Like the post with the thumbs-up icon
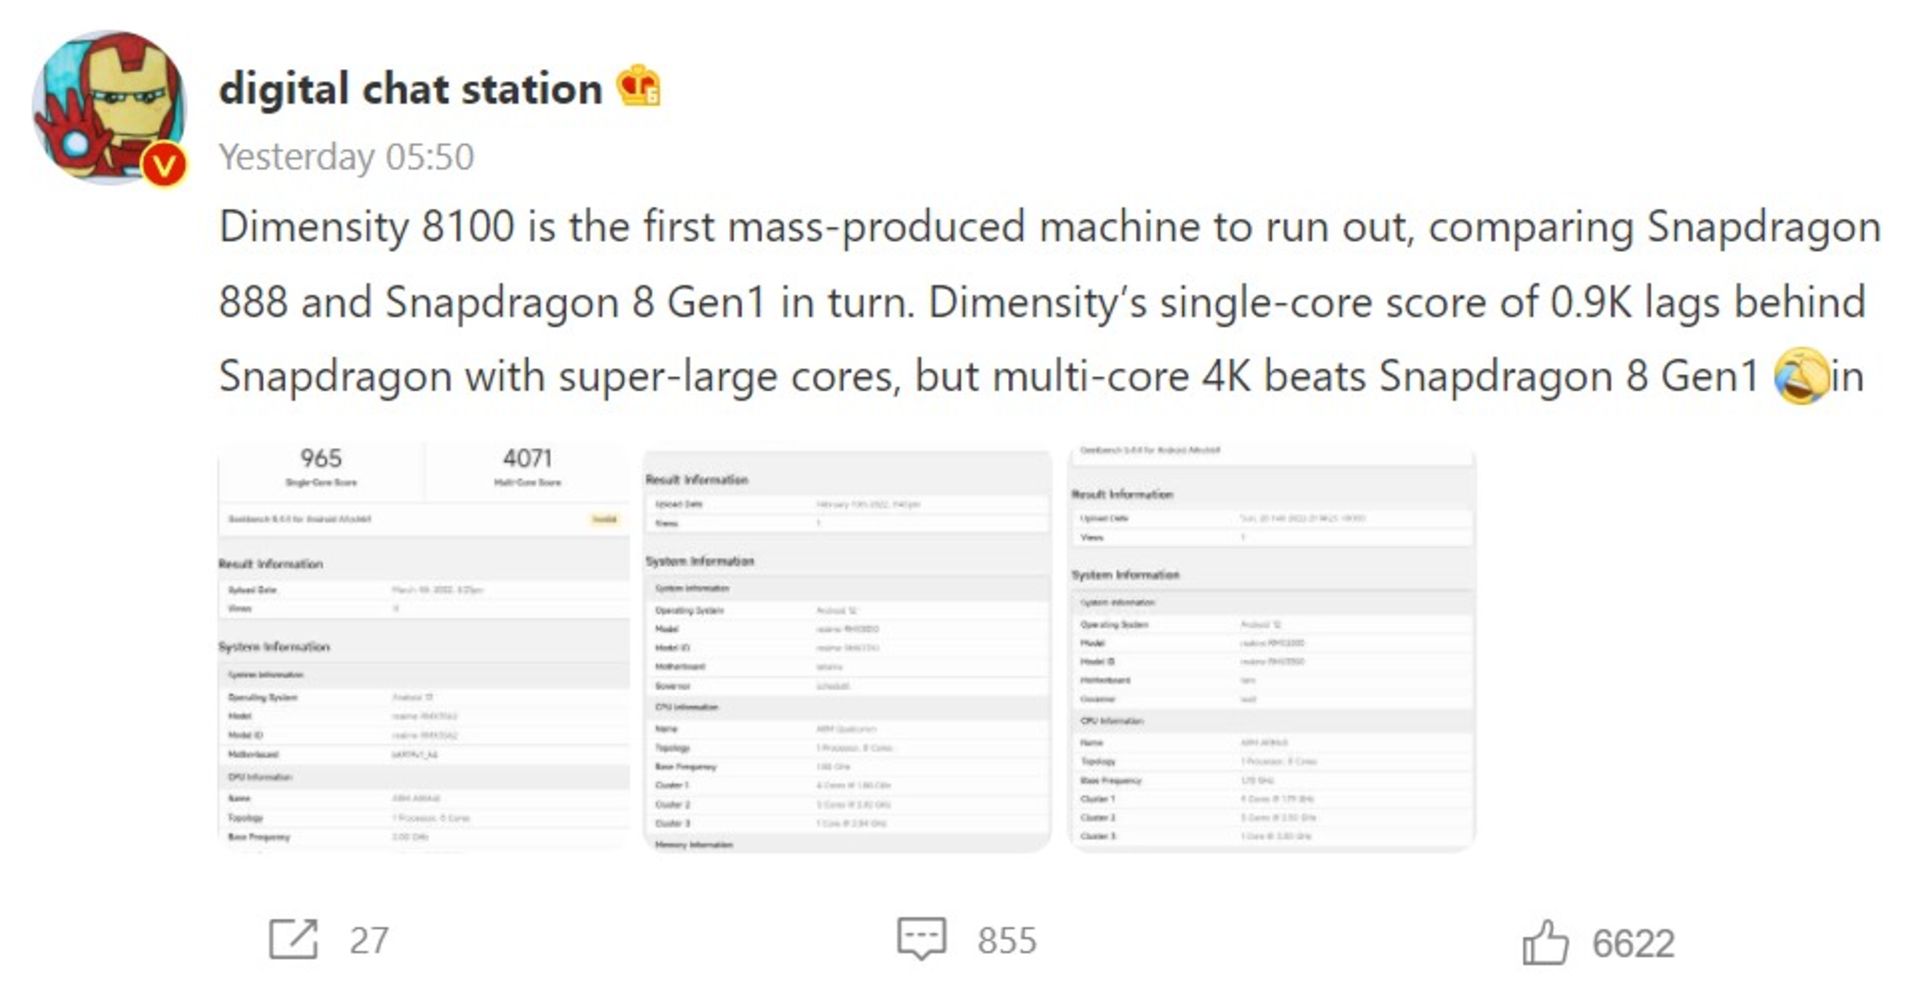This screenshot has height=991, width=1920. [x=1545, y=942]
